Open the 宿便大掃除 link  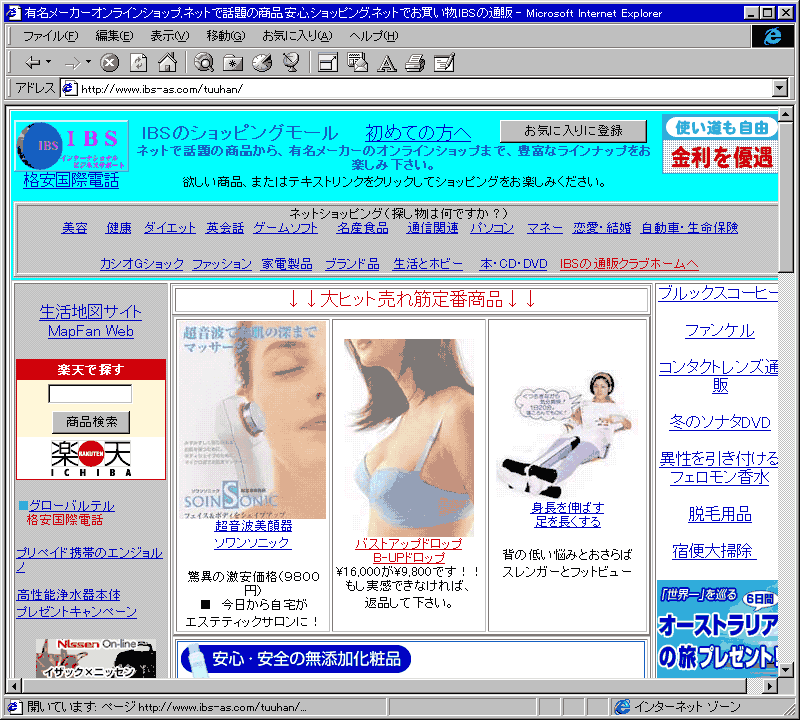pos(713,551)
